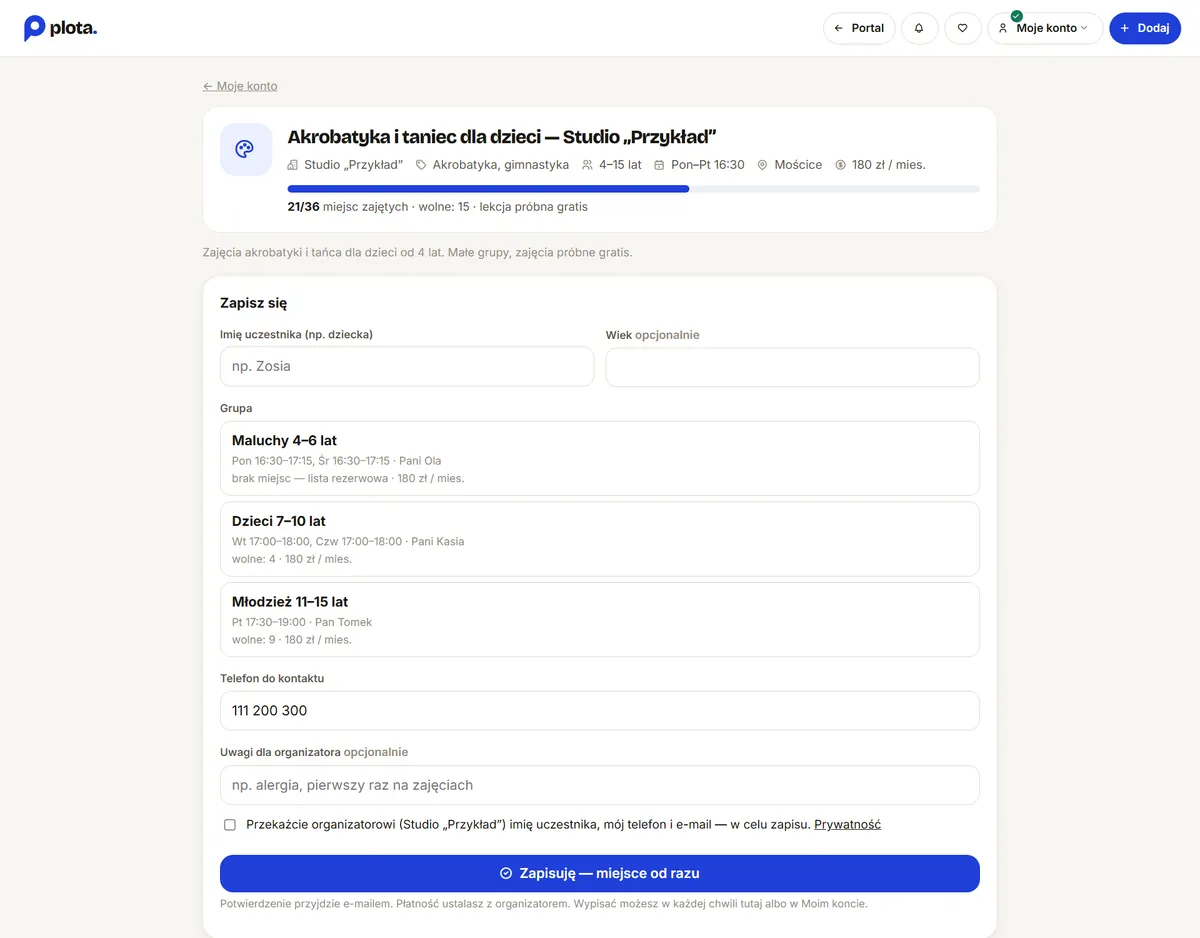Screen dimensions: 1200x938
Task: Go back to Portal
Action: [x=859, y=28]
